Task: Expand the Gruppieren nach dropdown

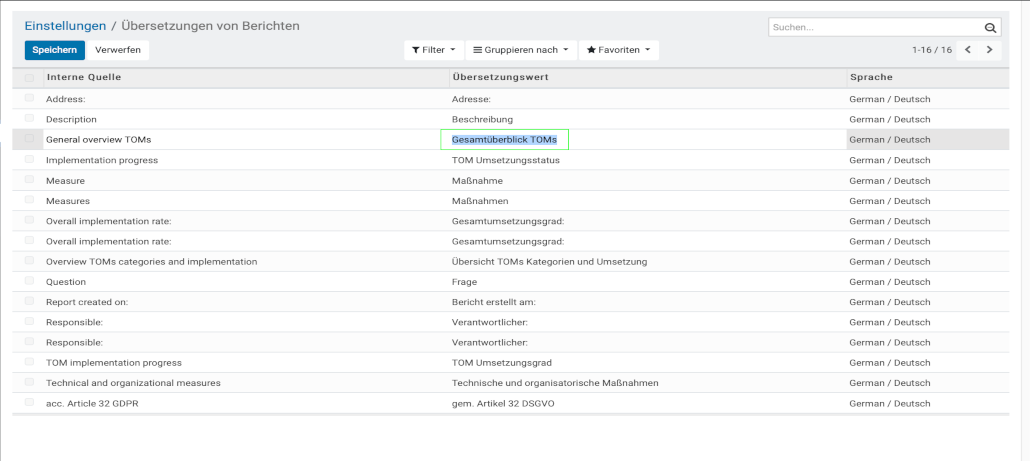Action: 521,49
